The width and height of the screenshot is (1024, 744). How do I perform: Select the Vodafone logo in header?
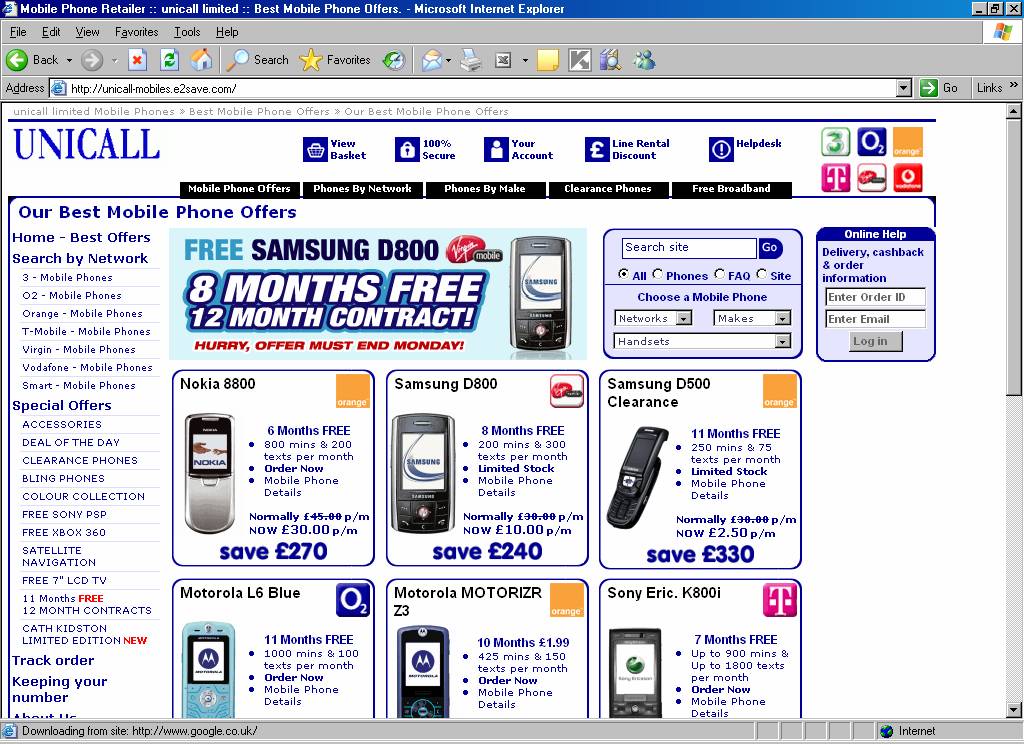point(908,178)
